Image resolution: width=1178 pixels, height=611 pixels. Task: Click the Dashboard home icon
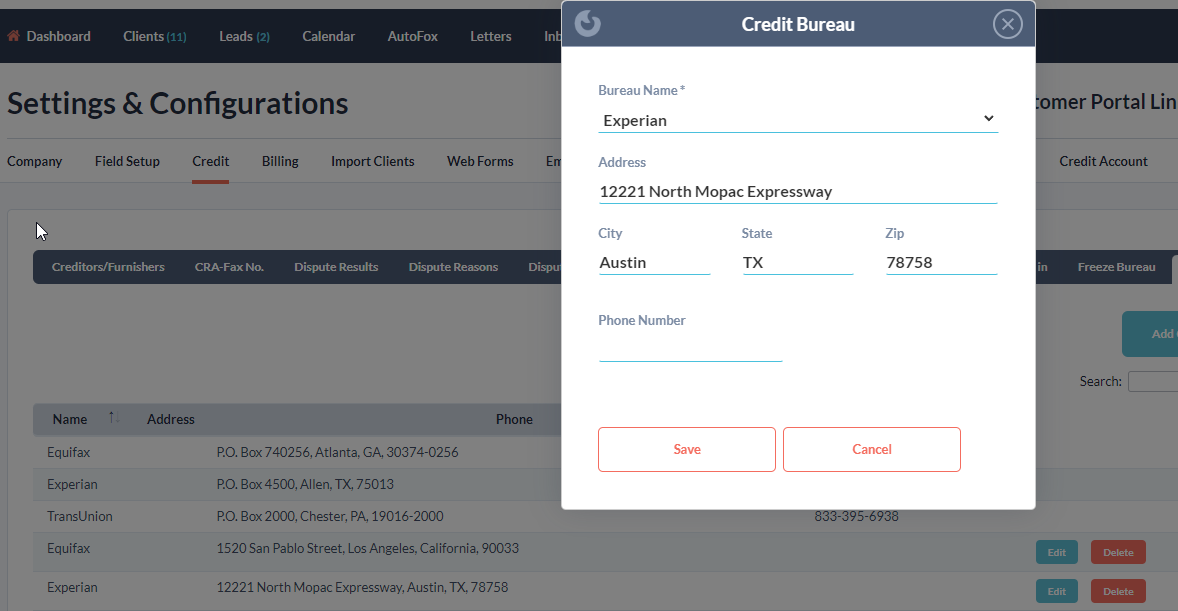[x=14, y=36]
